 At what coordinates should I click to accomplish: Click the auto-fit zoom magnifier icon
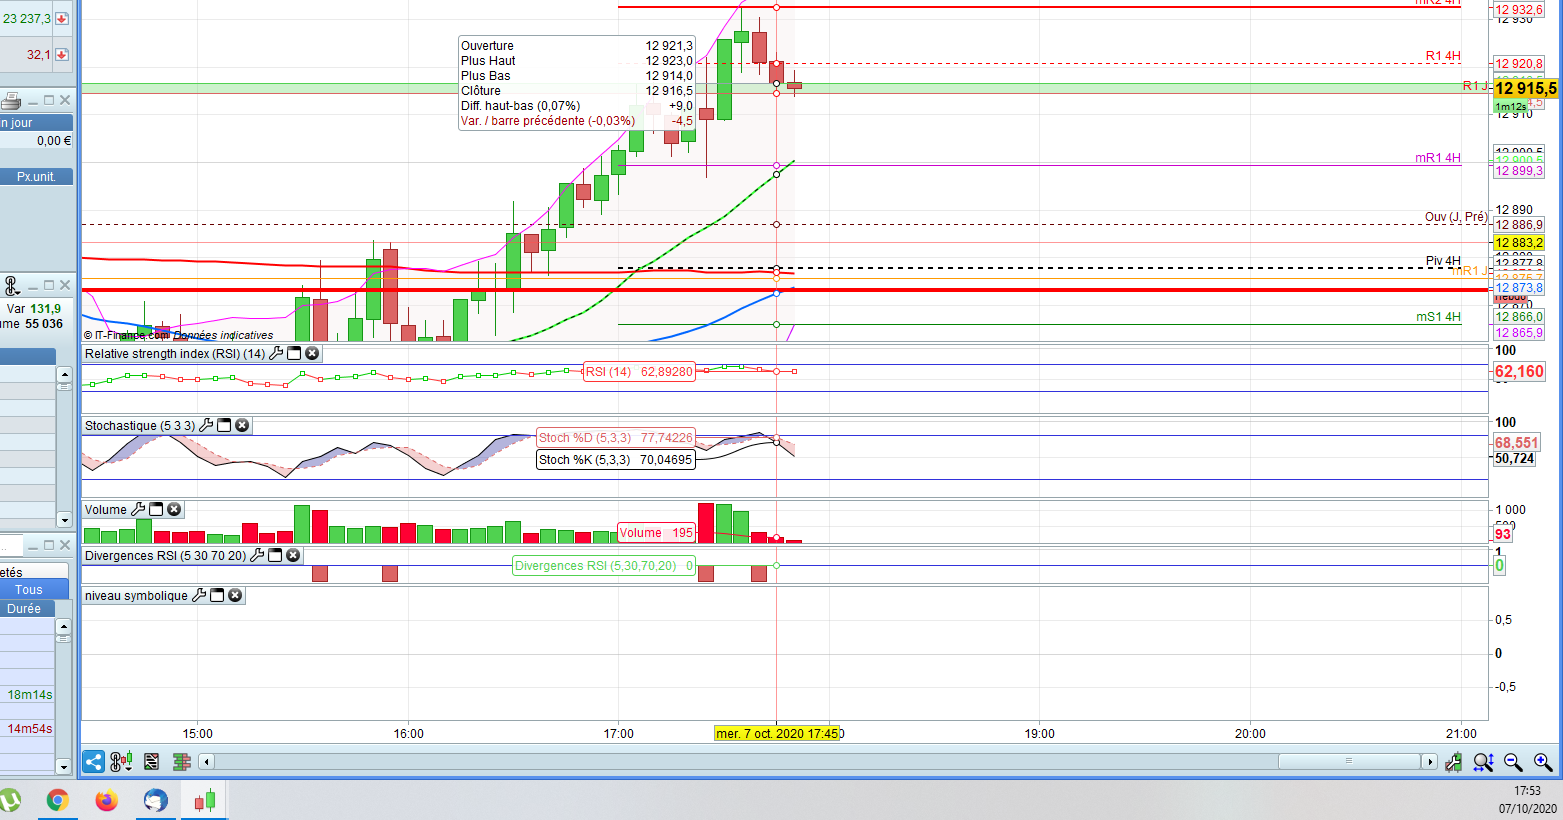click(x=1483, y=762)
